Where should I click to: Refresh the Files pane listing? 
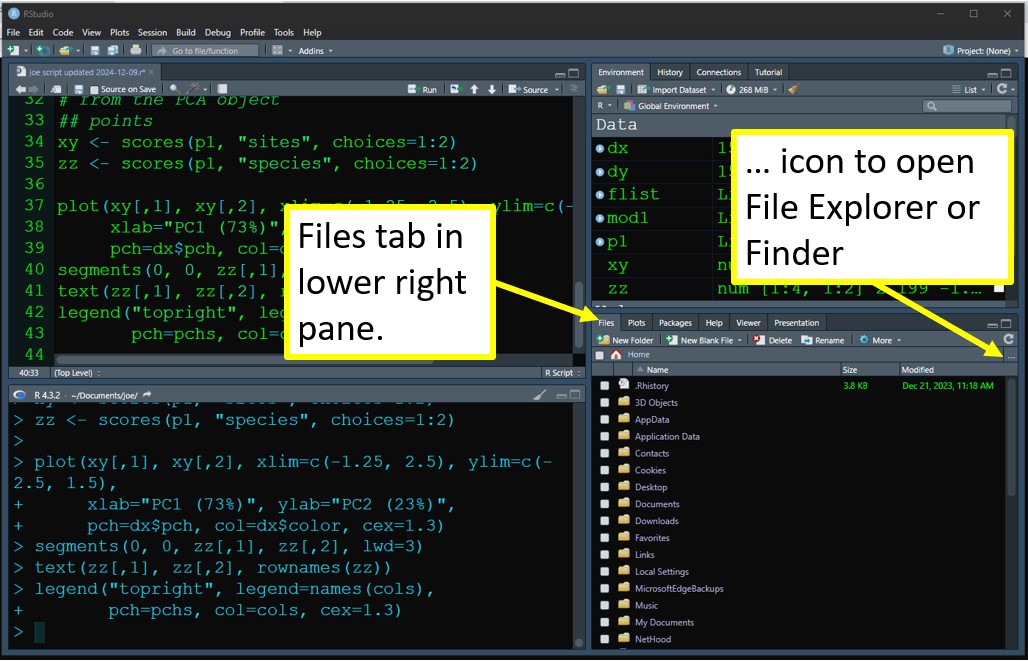(x=1008, y=339)
